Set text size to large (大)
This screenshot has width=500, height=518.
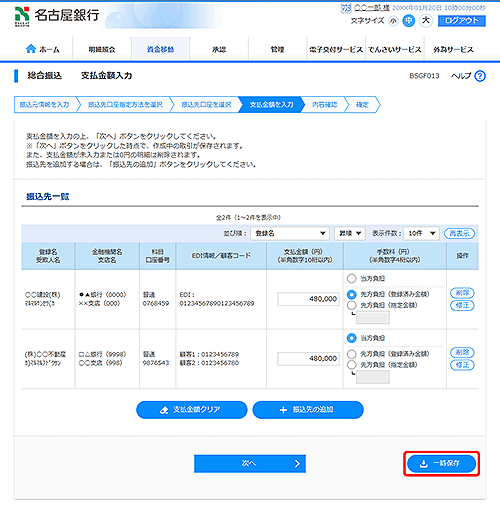coord(426,21)
